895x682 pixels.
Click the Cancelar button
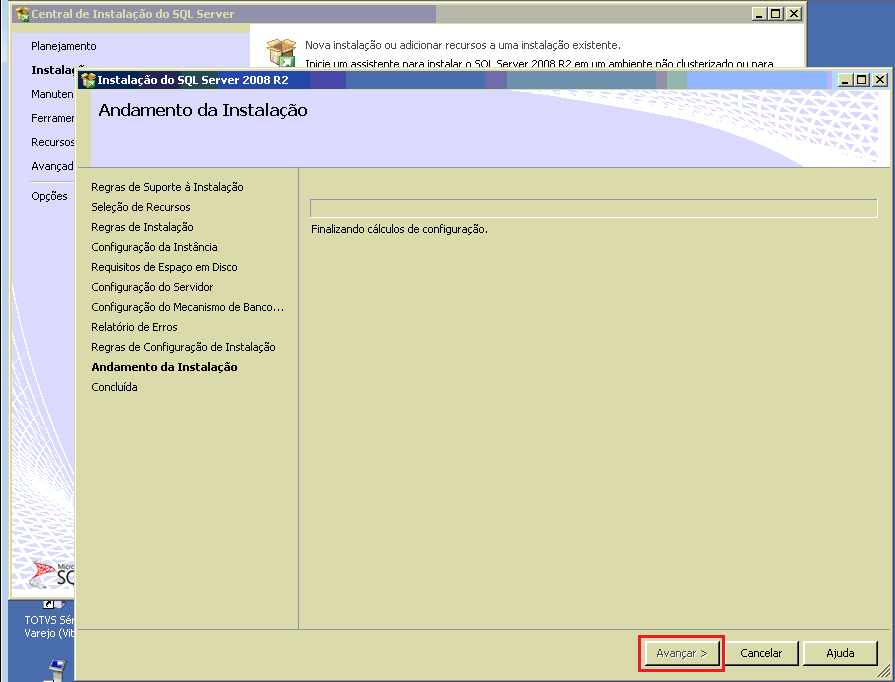point(761,653)
